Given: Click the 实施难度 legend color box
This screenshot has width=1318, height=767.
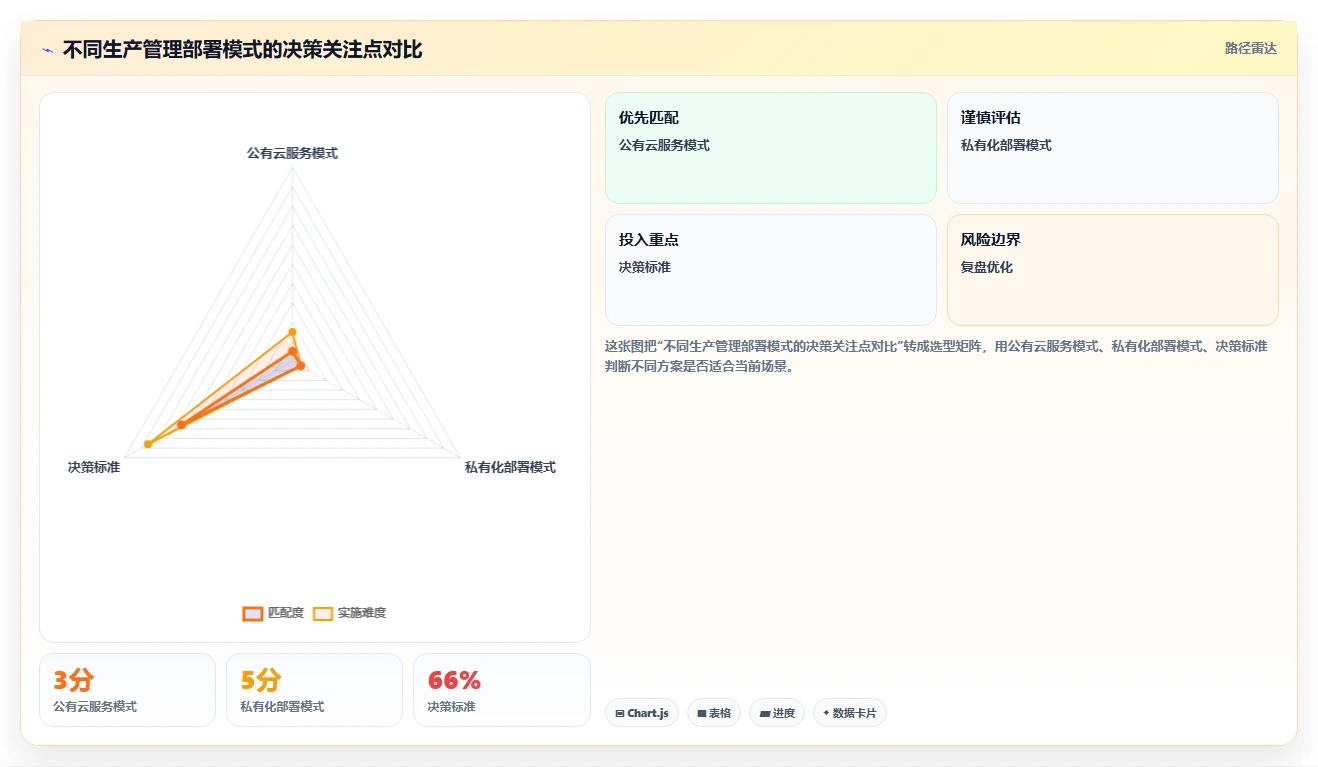Looking at the screenshot, I should (323, 613).
